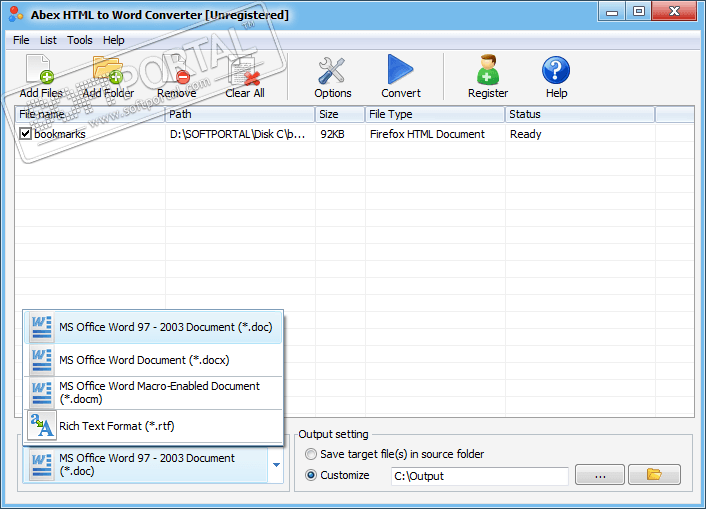
Task: Open output folder with the folder icon button
Action: click(654, 475)
